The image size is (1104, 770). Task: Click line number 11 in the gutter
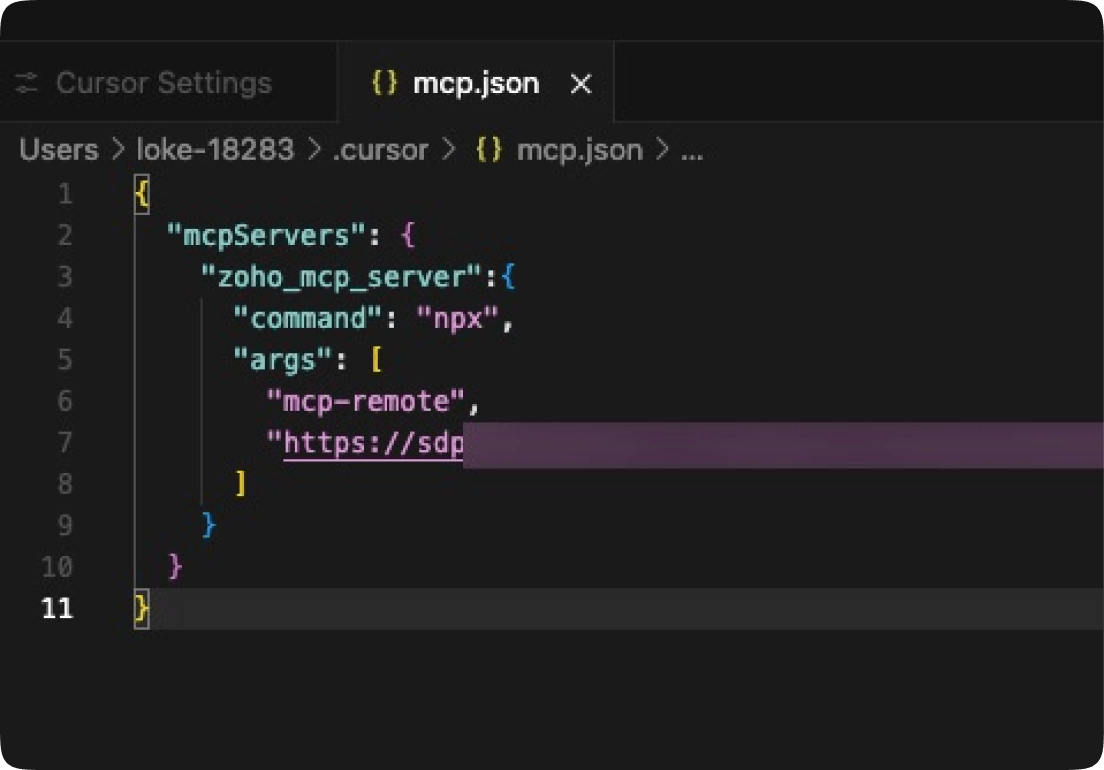tap(57, 608)
